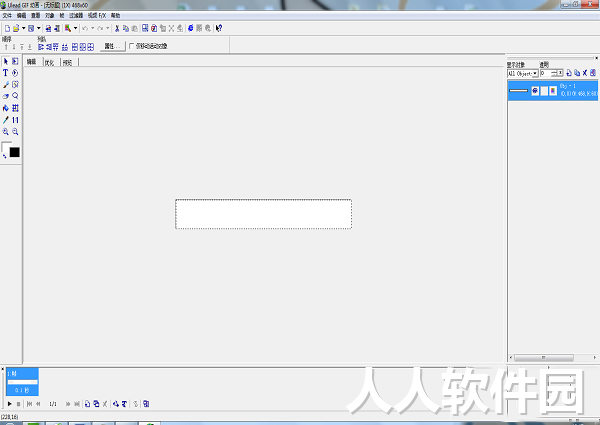Switch to the 优化 (Optimize) tab
Image resolution: width=600 pixels, height=425 pixels.
(49, 62)
